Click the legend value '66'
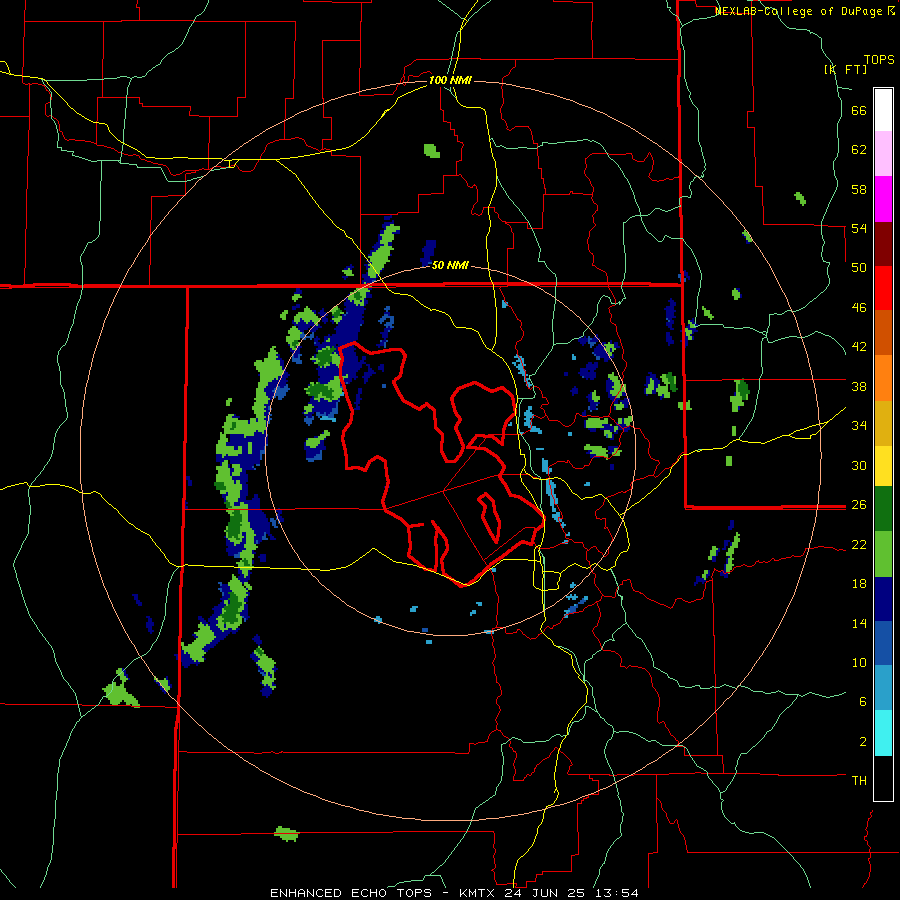900x900 pixels. [x=859, y=111]
